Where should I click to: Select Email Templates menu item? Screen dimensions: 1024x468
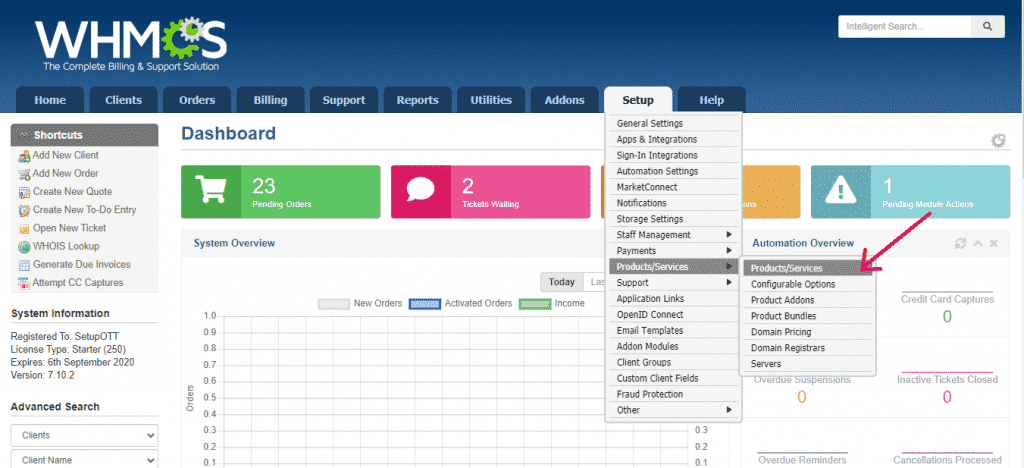point(673,330)
